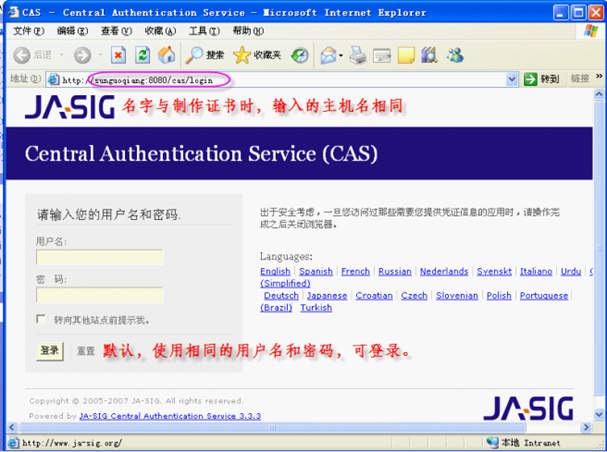The height and width of the screenshot is (452, 607).
Task: Click the Back navigation arrow icon
Action: point(22,55)
